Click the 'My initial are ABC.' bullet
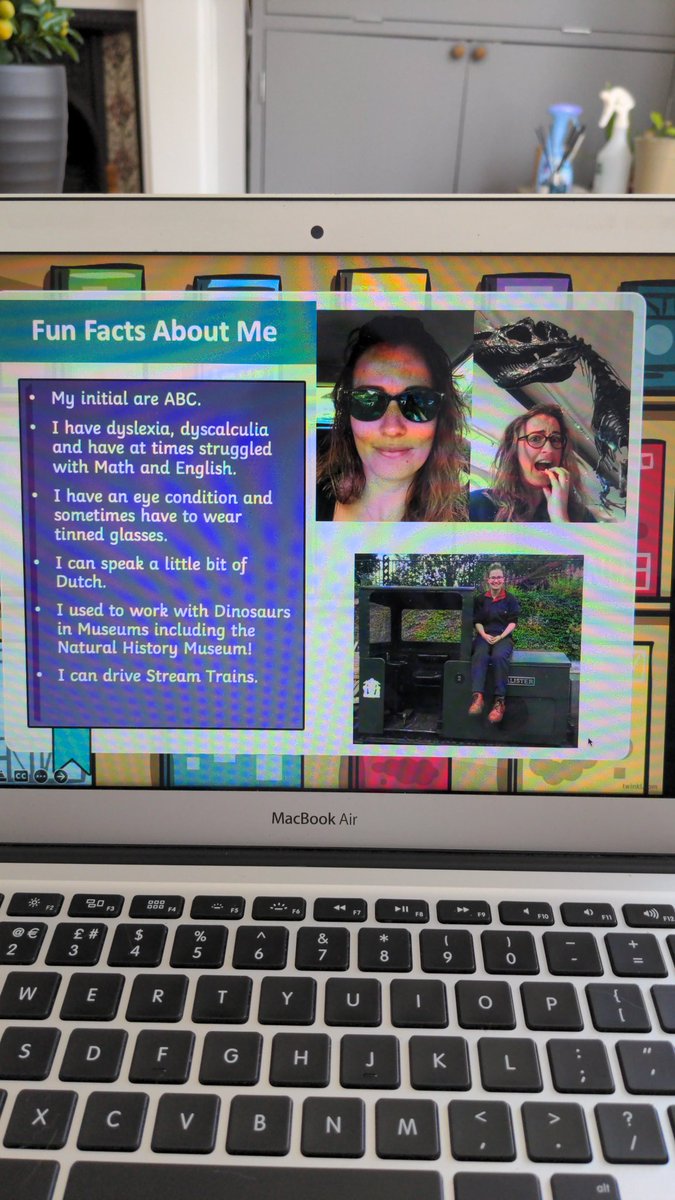The height and width of the screenshot is (1200, 675). point(126,398)
